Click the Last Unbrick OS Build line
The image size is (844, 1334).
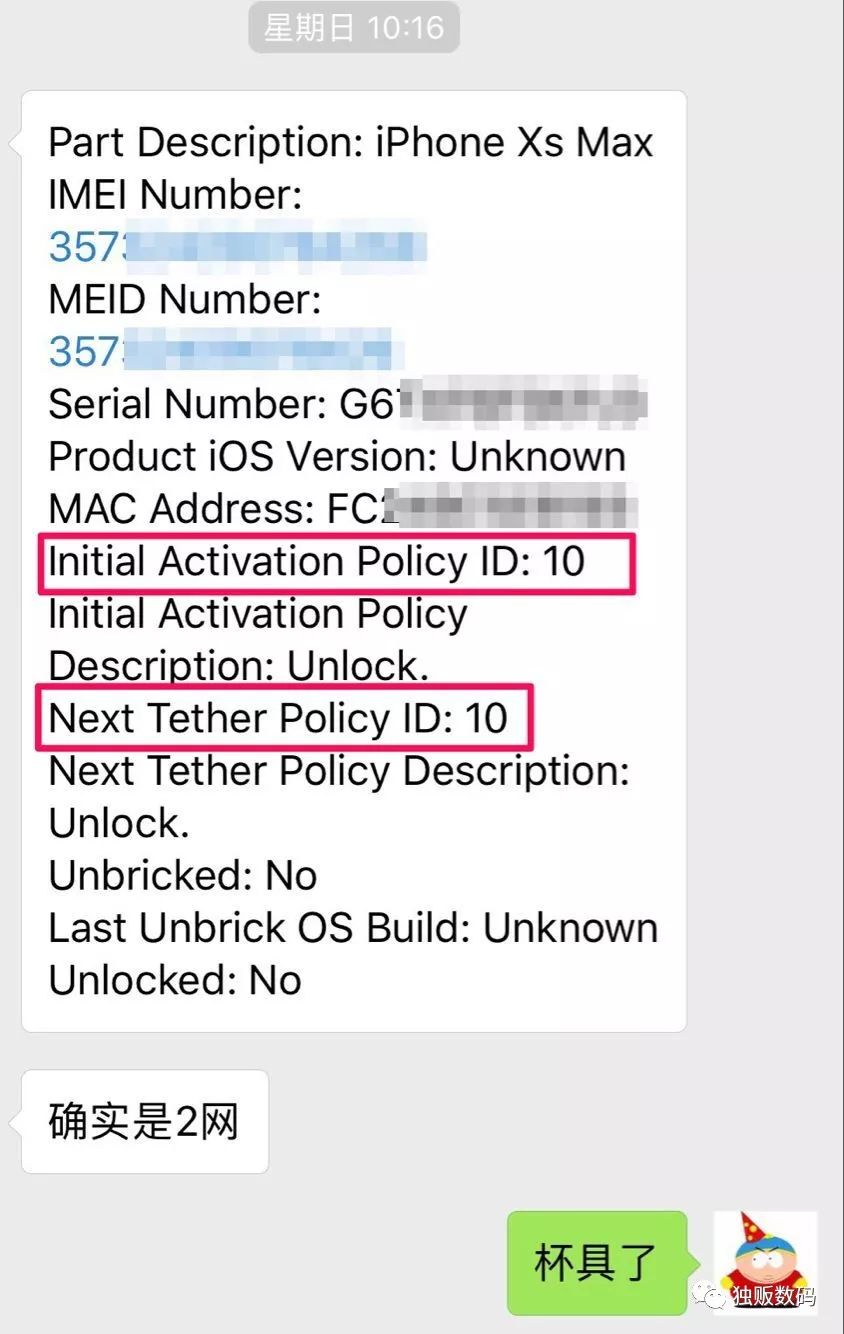353,928
